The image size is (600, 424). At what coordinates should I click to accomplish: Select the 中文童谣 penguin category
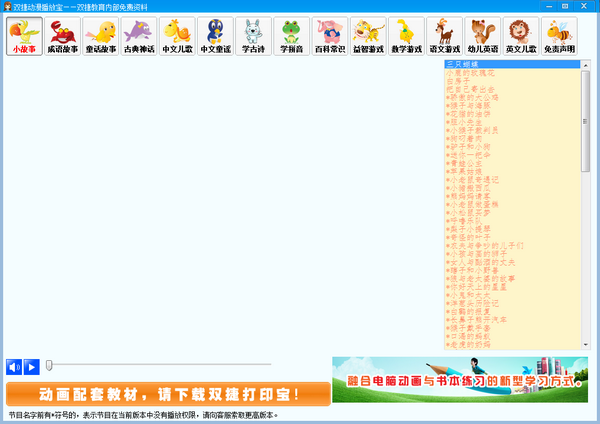[x=215, y=36]
